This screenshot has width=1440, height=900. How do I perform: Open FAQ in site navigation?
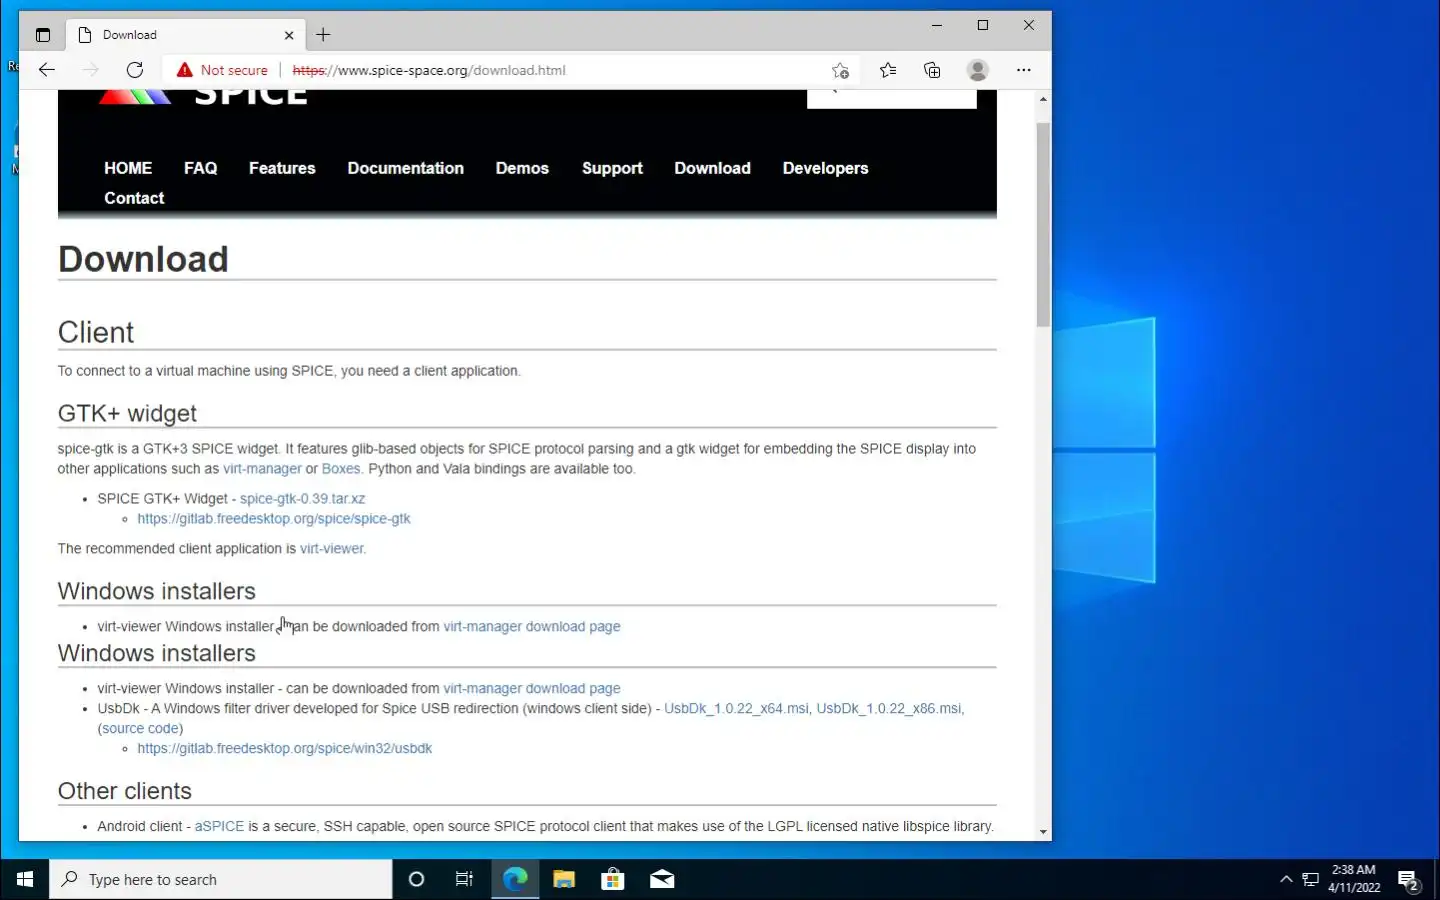(200, 168)
